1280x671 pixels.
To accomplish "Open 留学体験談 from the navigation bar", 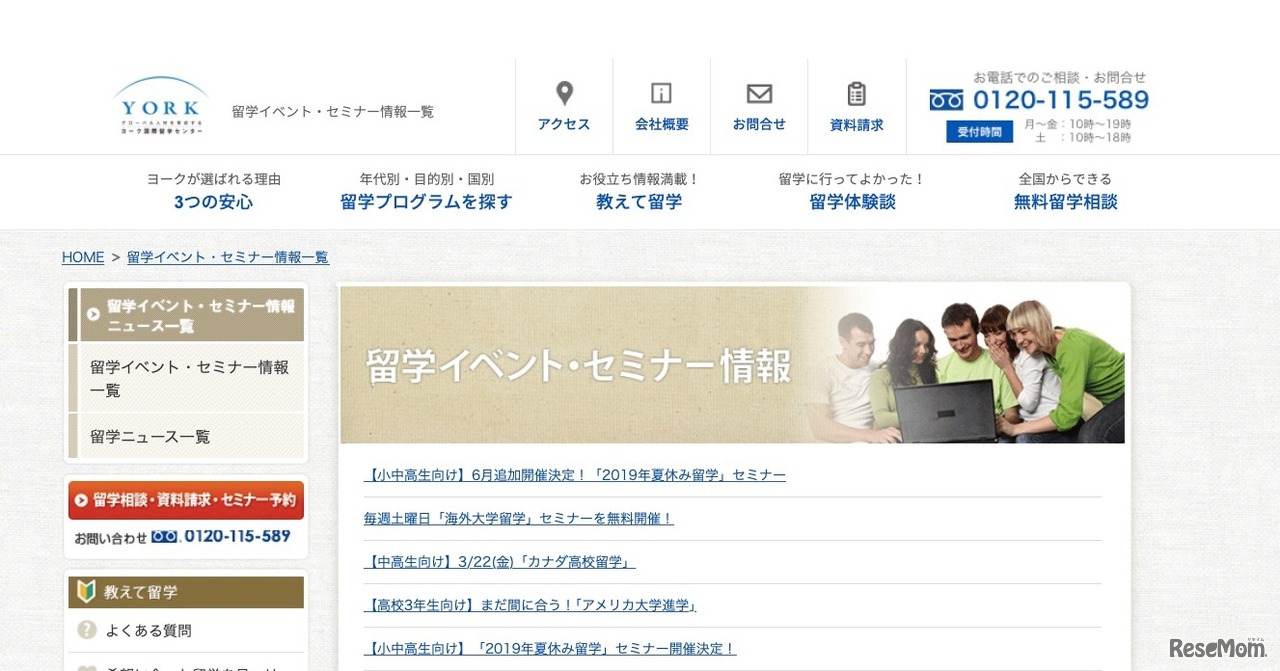I will pos(852,200).
